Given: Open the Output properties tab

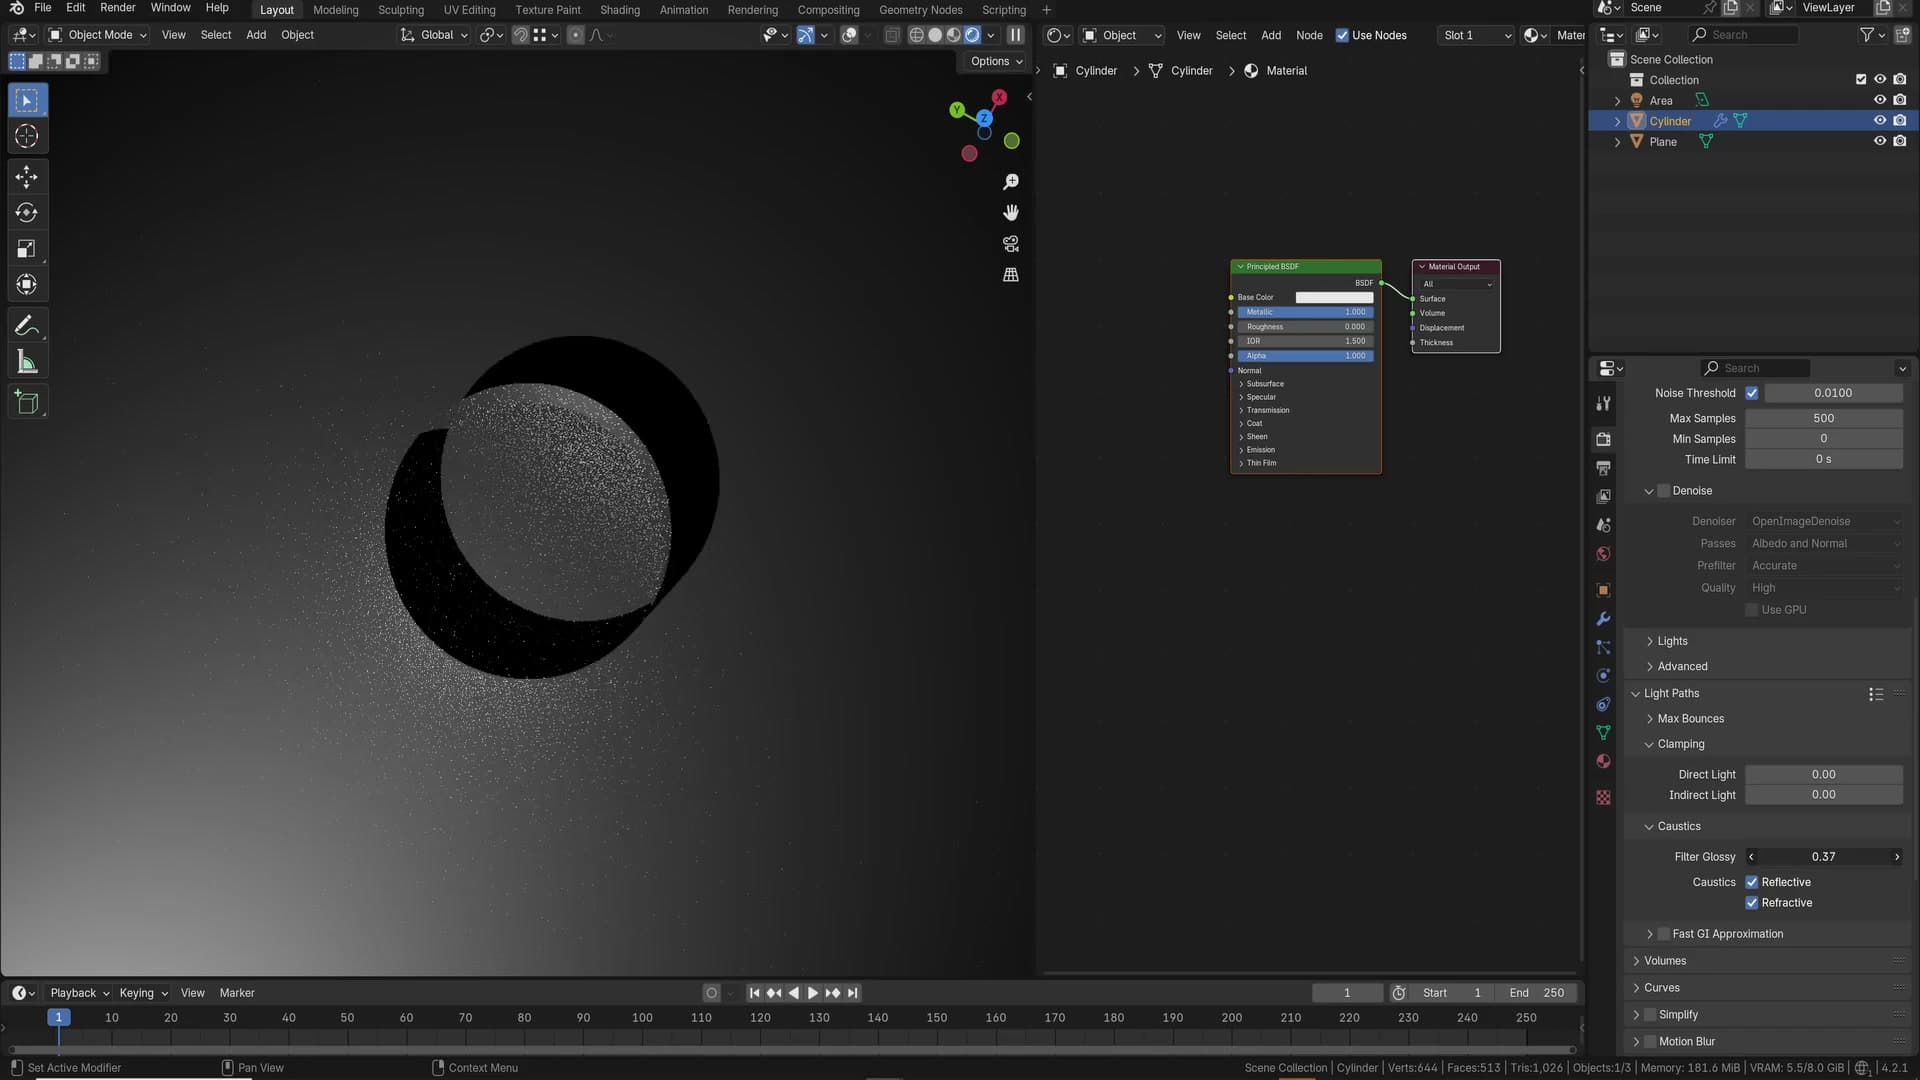Looking at the screenshot, I should tap(1604, 468).
